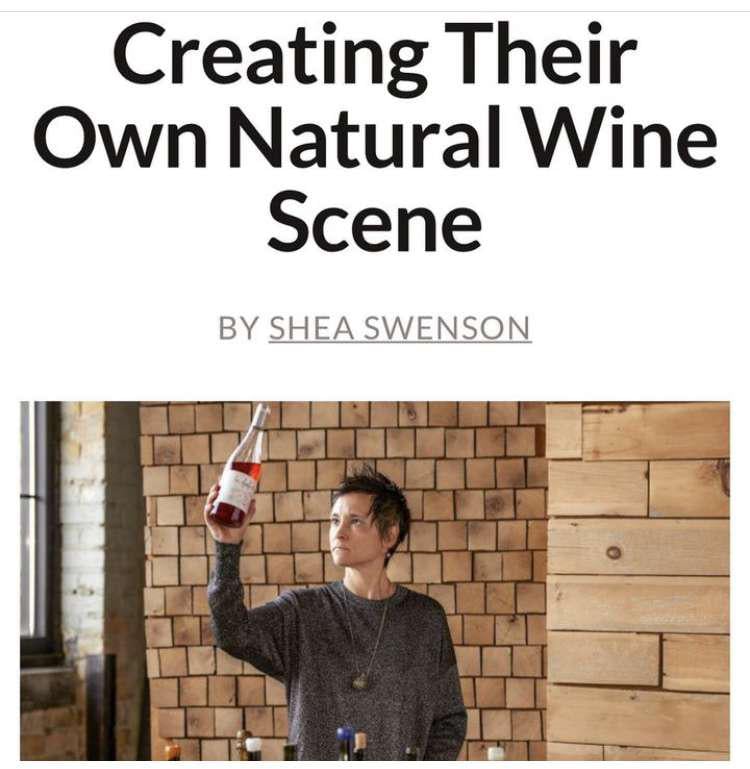Viewport: 750px width, 769px height.
Task: Click the blue-capped bottle at photo bottom
Action: coord(345,743)
